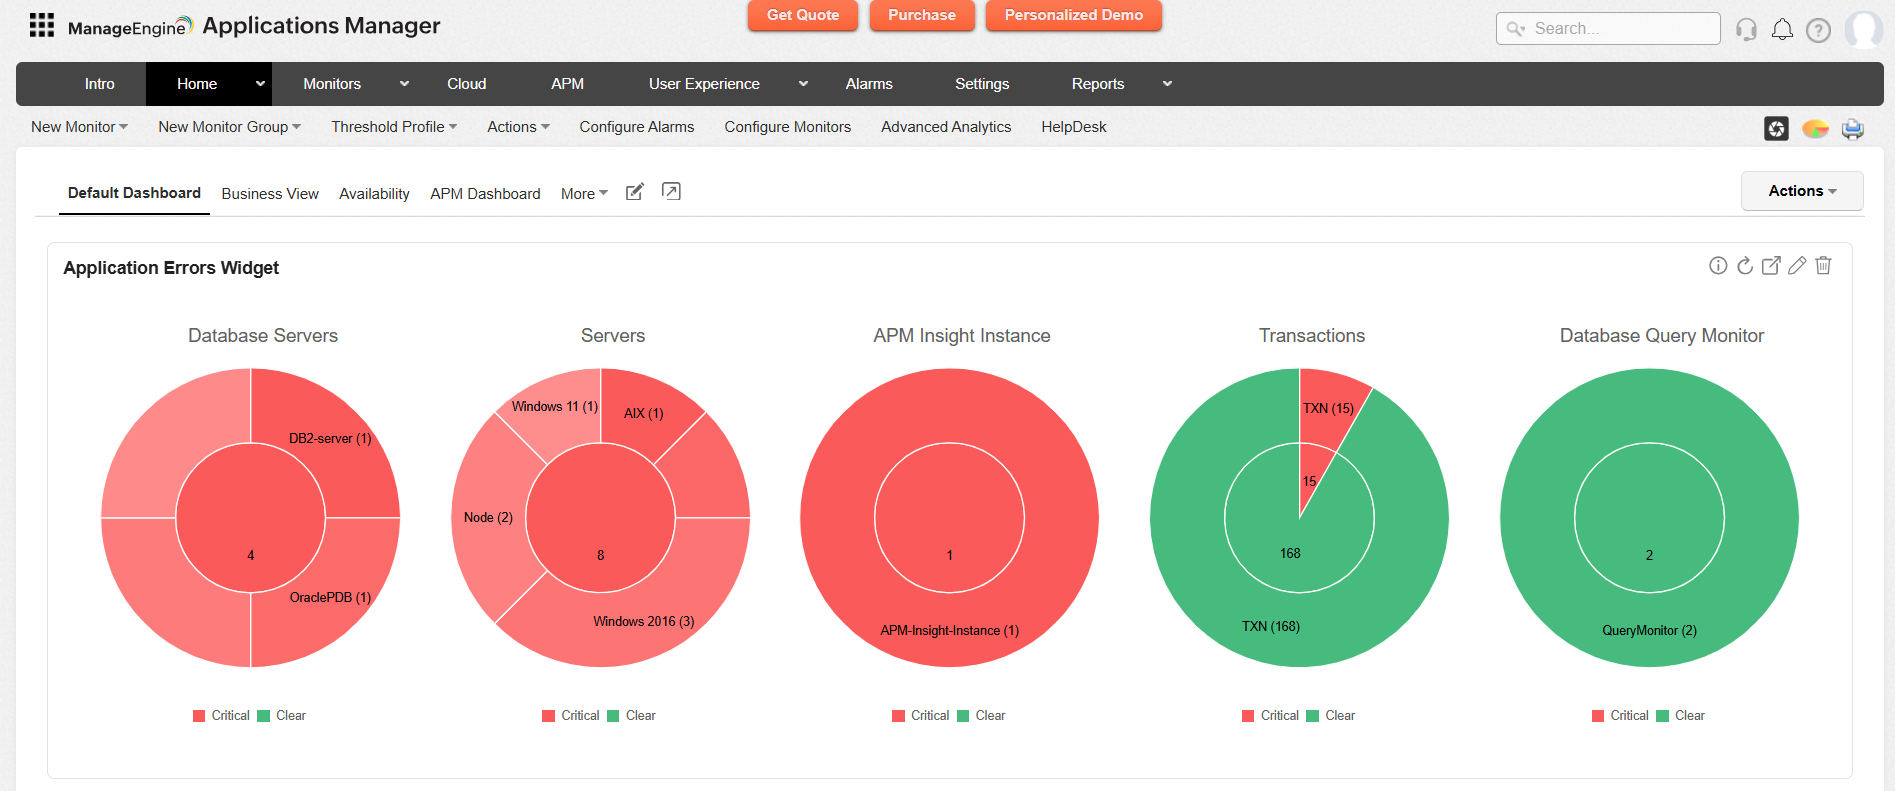Click the AIX (1) chart slice

point(644,413)
